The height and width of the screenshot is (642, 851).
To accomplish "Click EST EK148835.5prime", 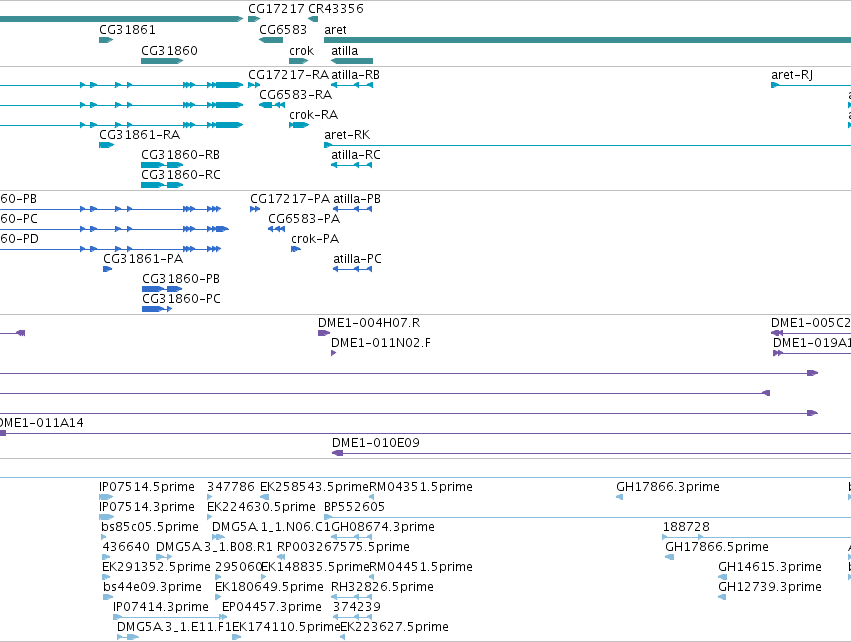I will 264,577.
